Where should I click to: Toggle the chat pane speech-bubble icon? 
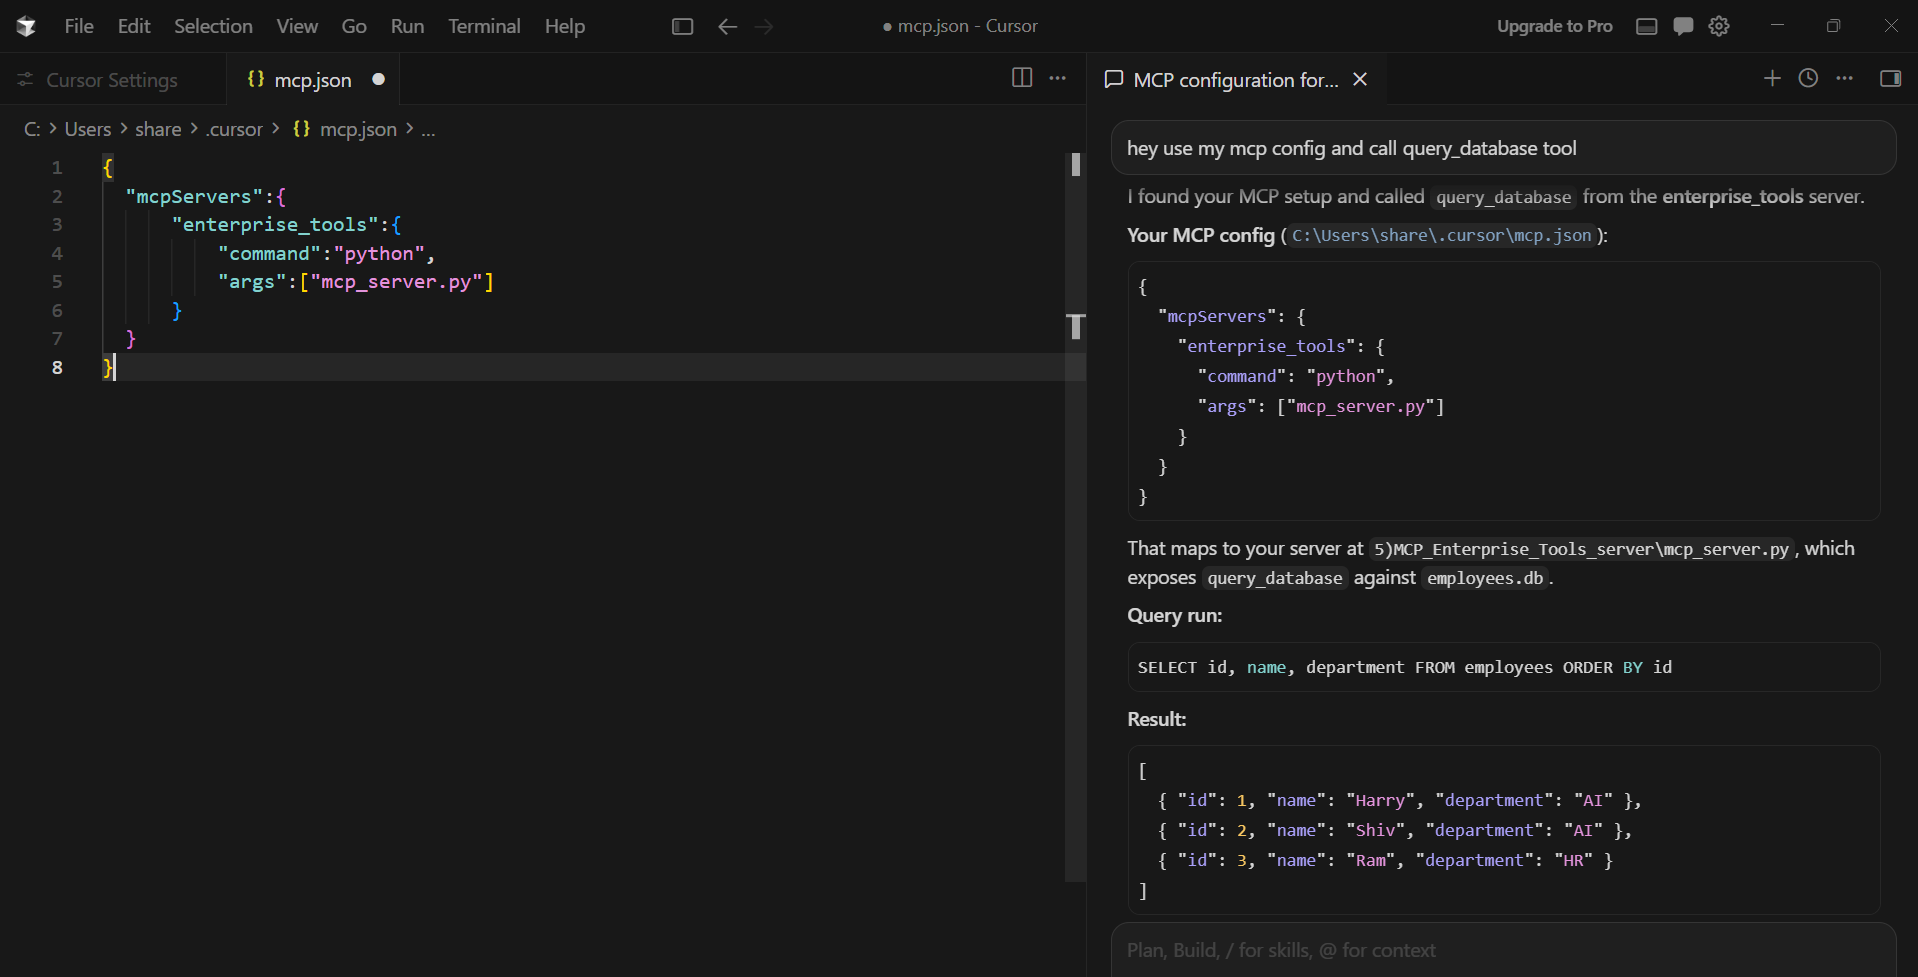(1683, 26)
